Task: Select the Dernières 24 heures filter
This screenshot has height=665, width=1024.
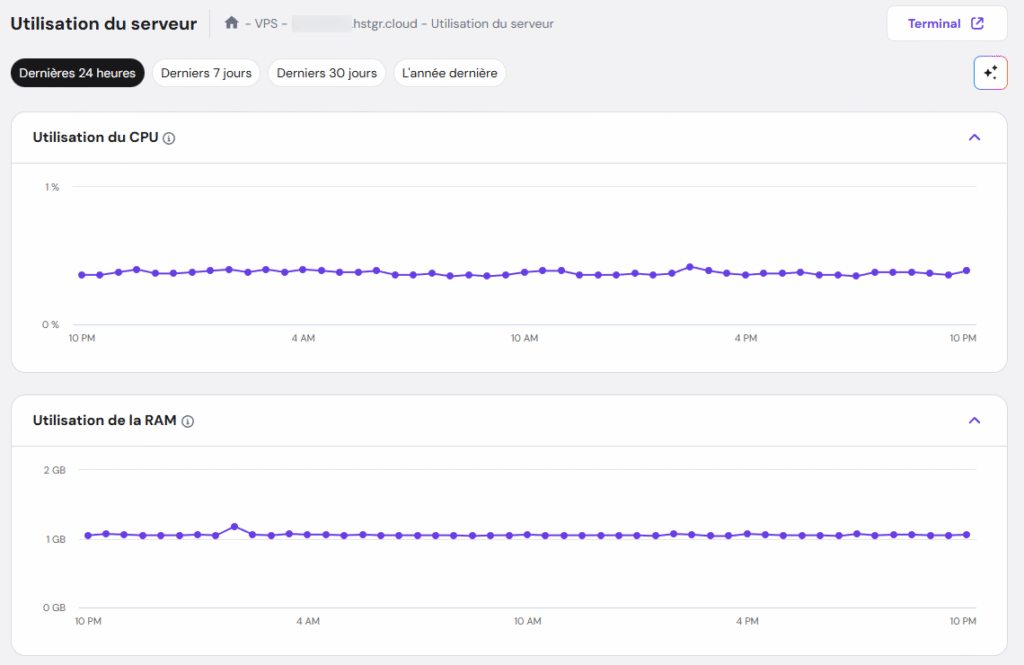Action: pos(77,72)
